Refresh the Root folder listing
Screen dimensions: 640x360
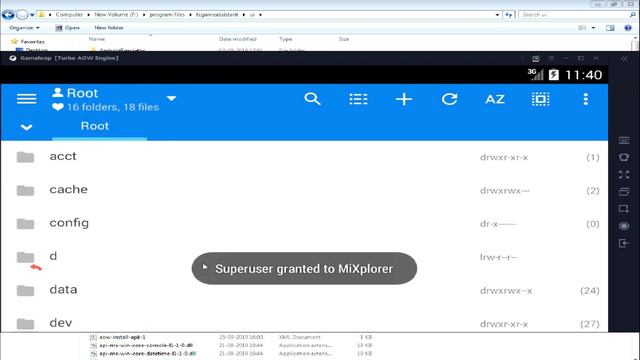pos(449,99)
